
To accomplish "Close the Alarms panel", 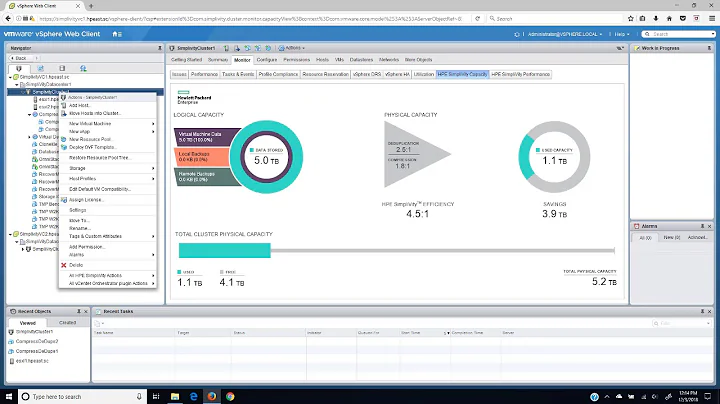I will pos(709,226).
